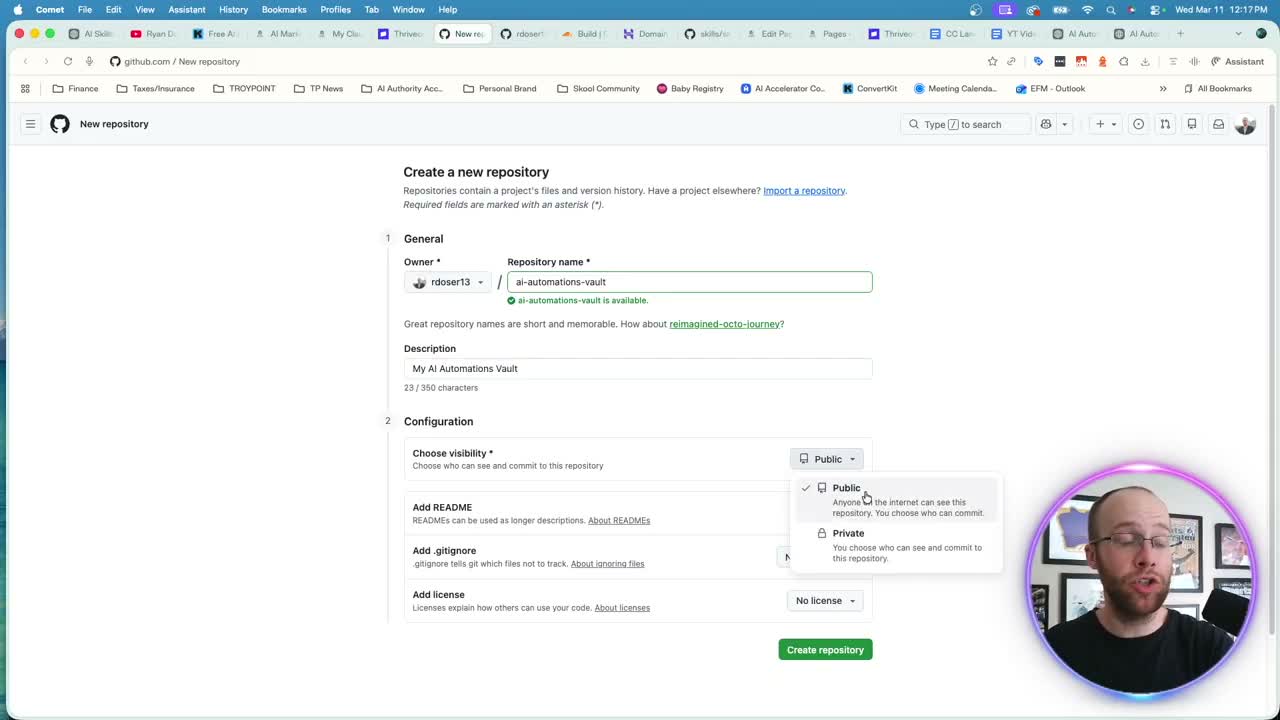Open the No license dropdown
Viewport: 1280px width, 720px height.
825,601
